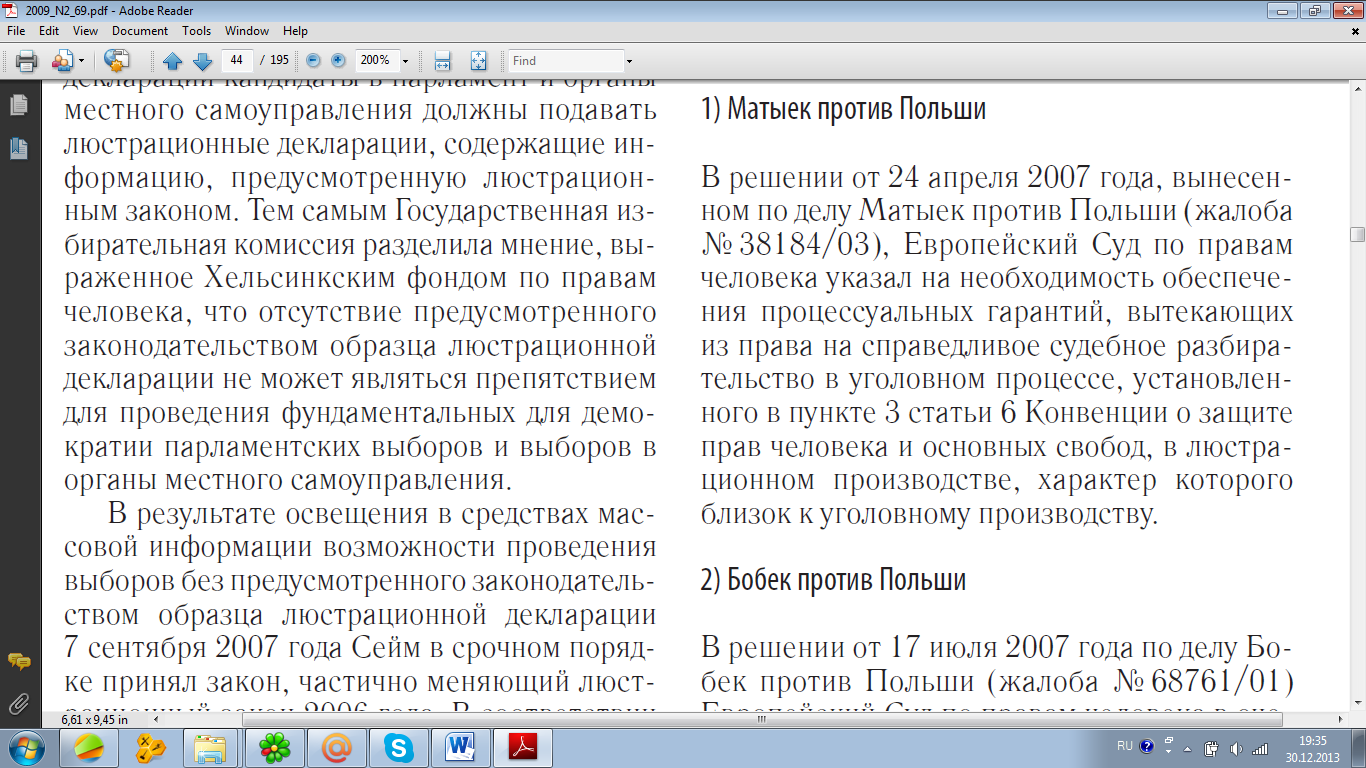Open the View menu
The image size is (1366, 768).
(85, 31)
